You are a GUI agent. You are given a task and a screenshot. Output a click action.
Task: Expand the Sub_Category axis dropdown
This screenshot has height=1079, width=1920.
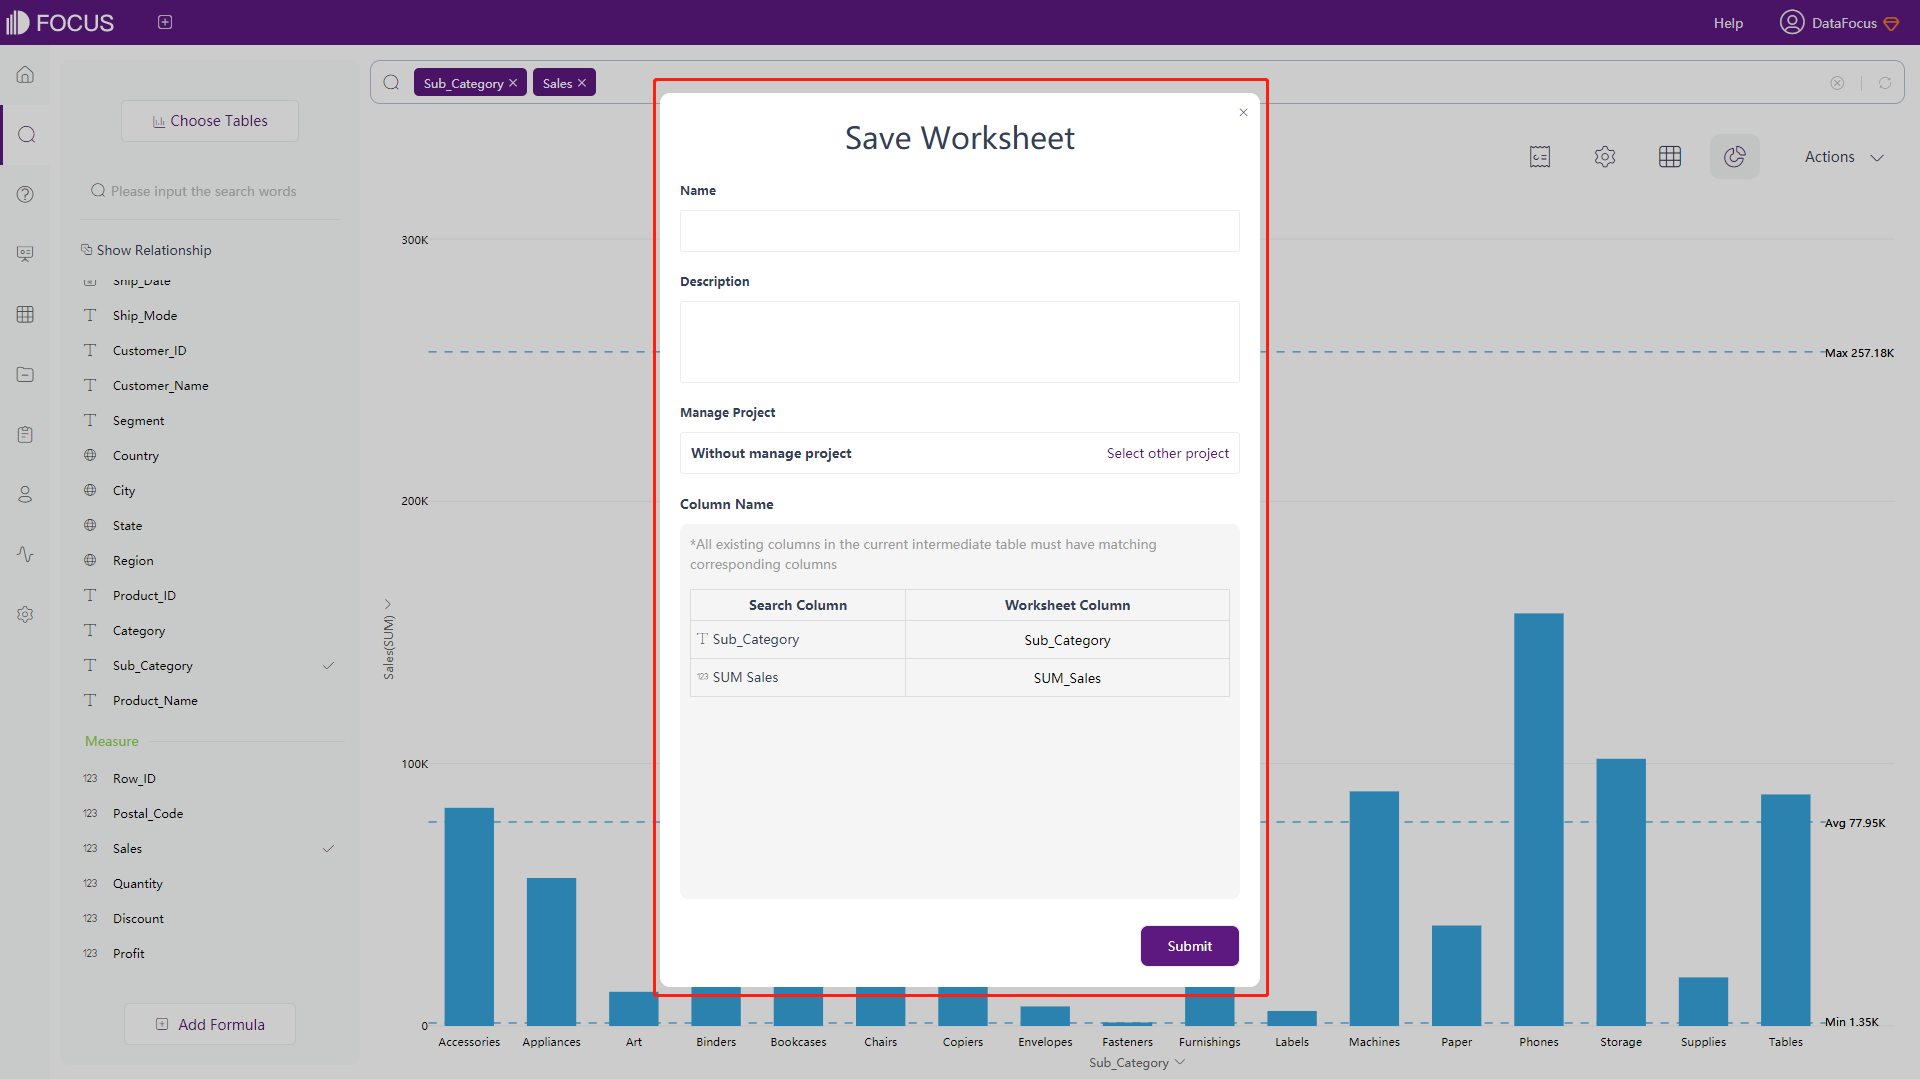(x=1181, y=1062)
